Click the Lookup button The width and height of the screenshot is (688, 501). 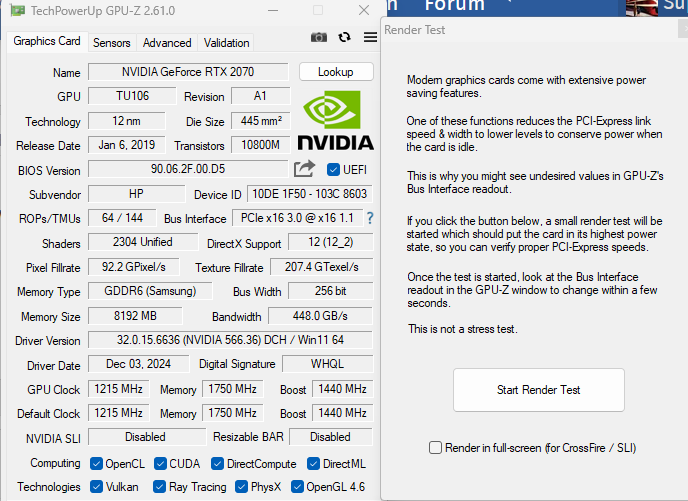tap(336, 72)
